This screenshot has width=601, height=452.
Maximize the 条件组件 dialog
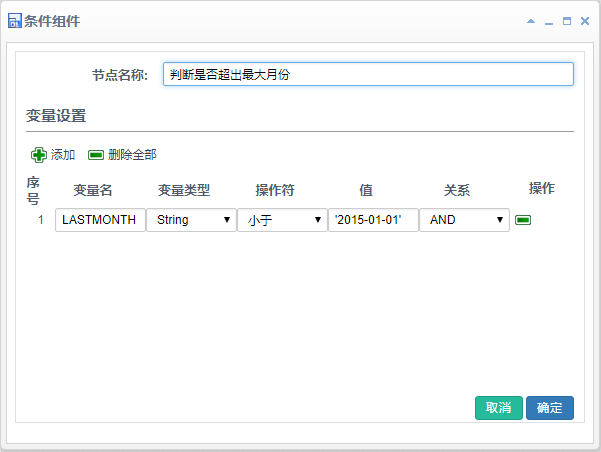567,21
